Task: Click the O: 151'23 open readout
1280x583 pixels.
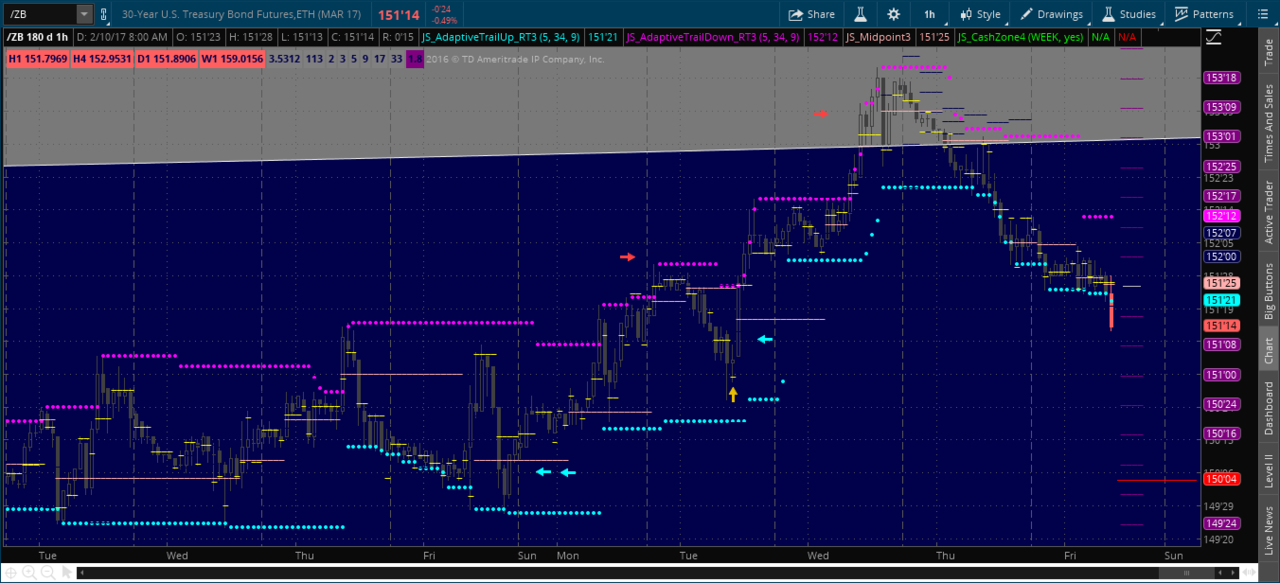Action: pyautogui.click(x=198, y=37)
